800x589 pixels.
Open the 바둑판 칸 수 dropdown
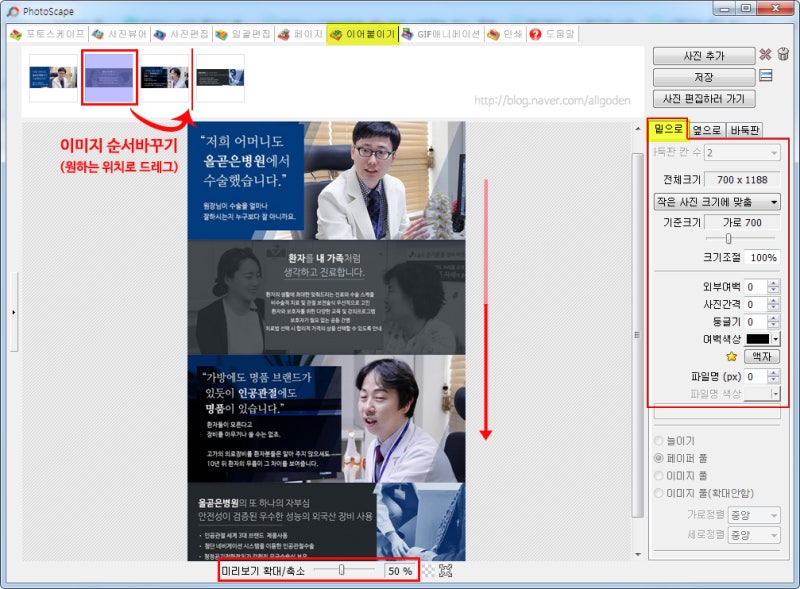tap(742, 153)
